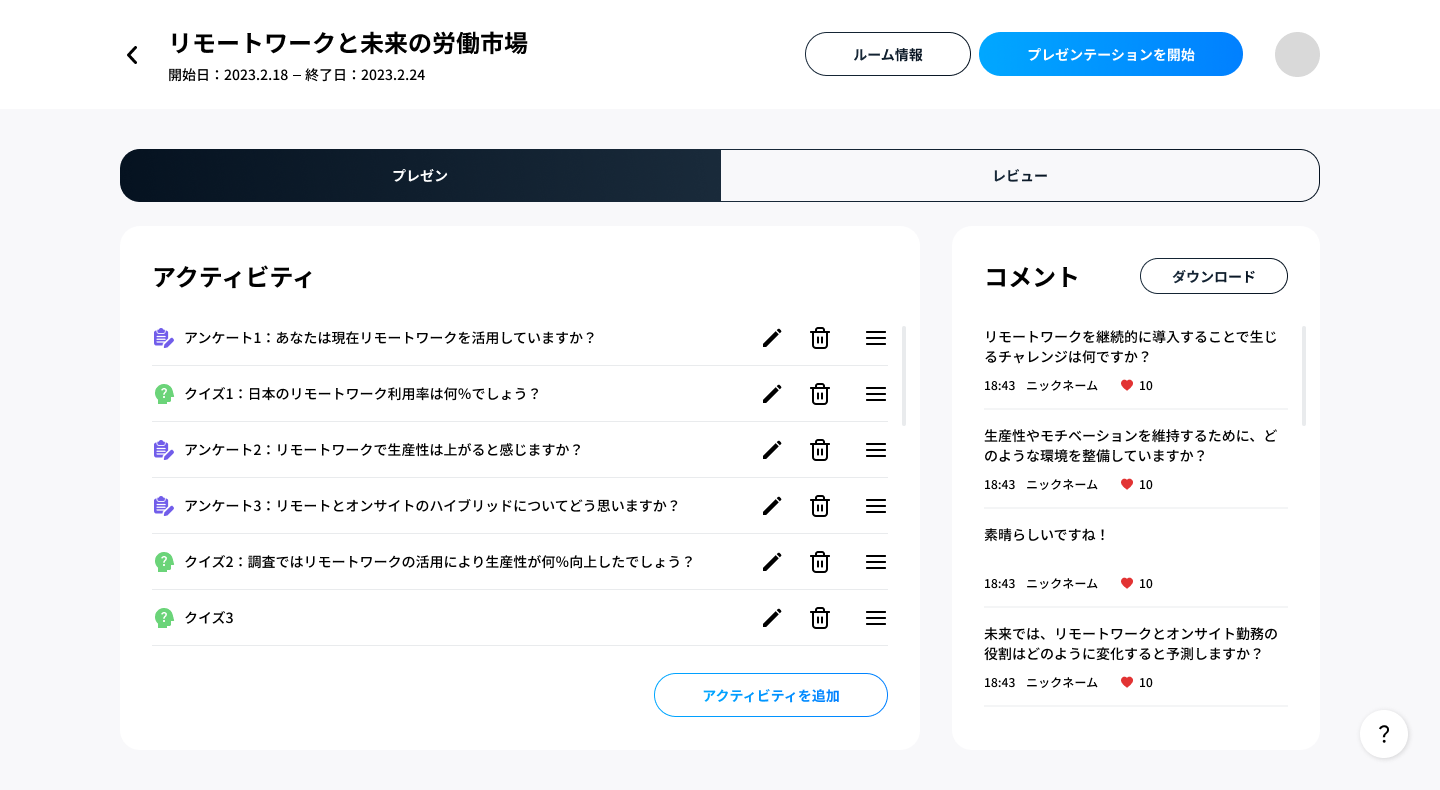This screenshot has height=790, width=1440.
Task: Edit アンケート1 using its pencil icon
Action: pos(772,338)
